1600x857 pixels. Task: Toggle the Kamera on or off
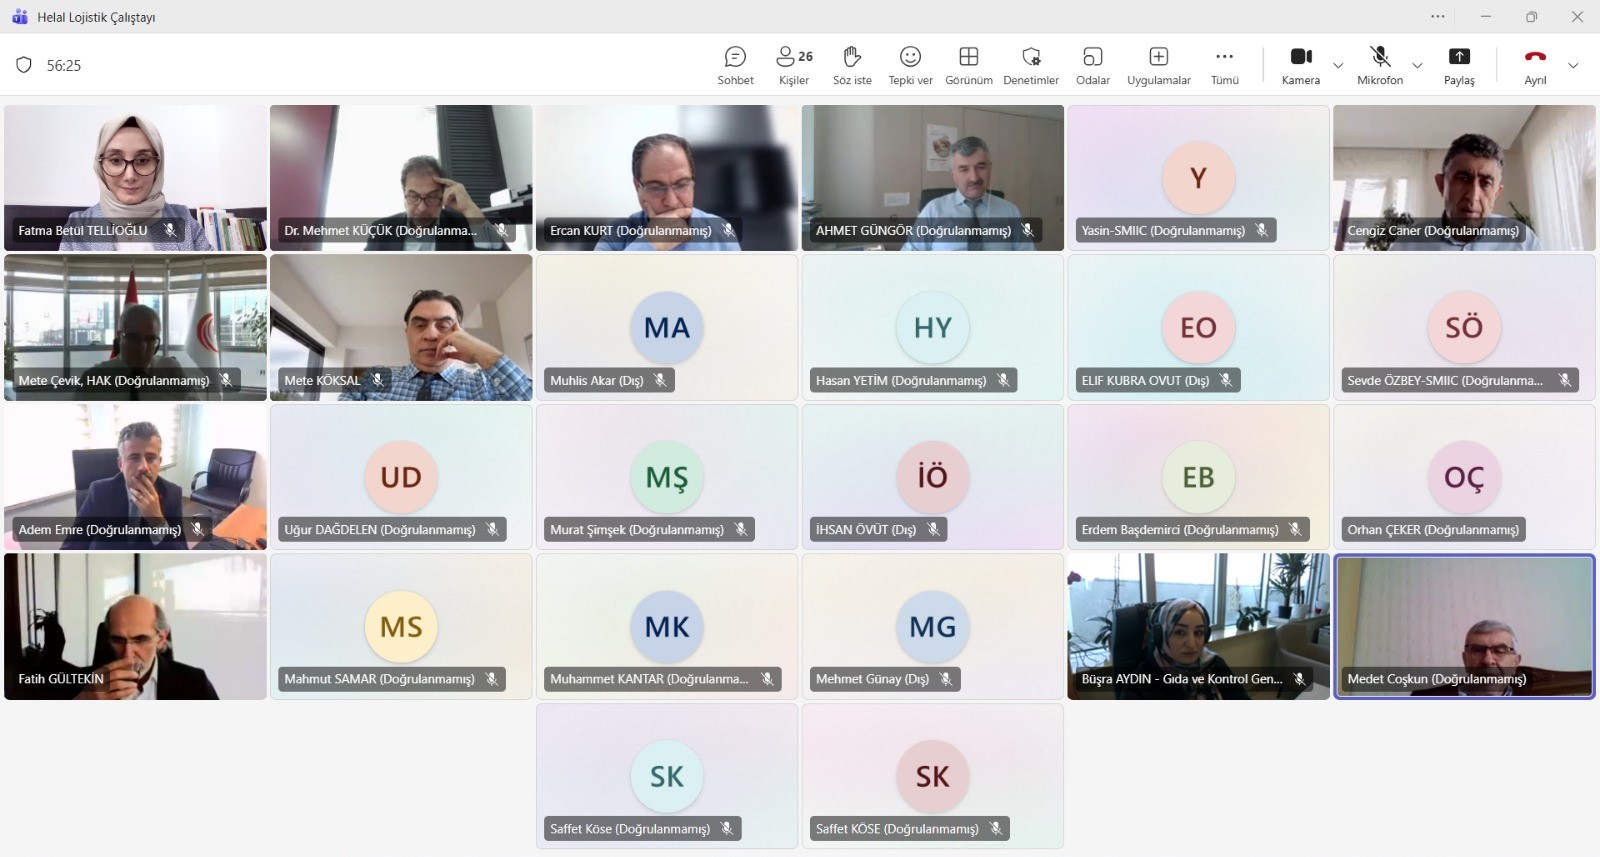1300,65
